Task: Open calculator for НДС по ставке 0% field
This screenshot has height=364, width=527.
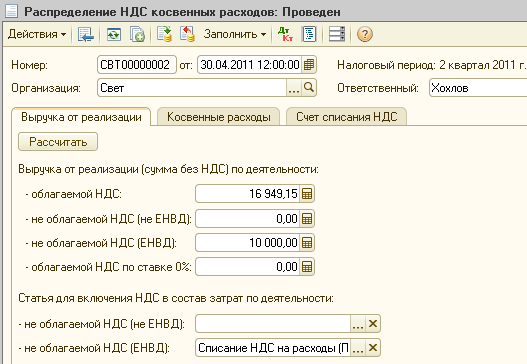Action: [x=307, y=267]
